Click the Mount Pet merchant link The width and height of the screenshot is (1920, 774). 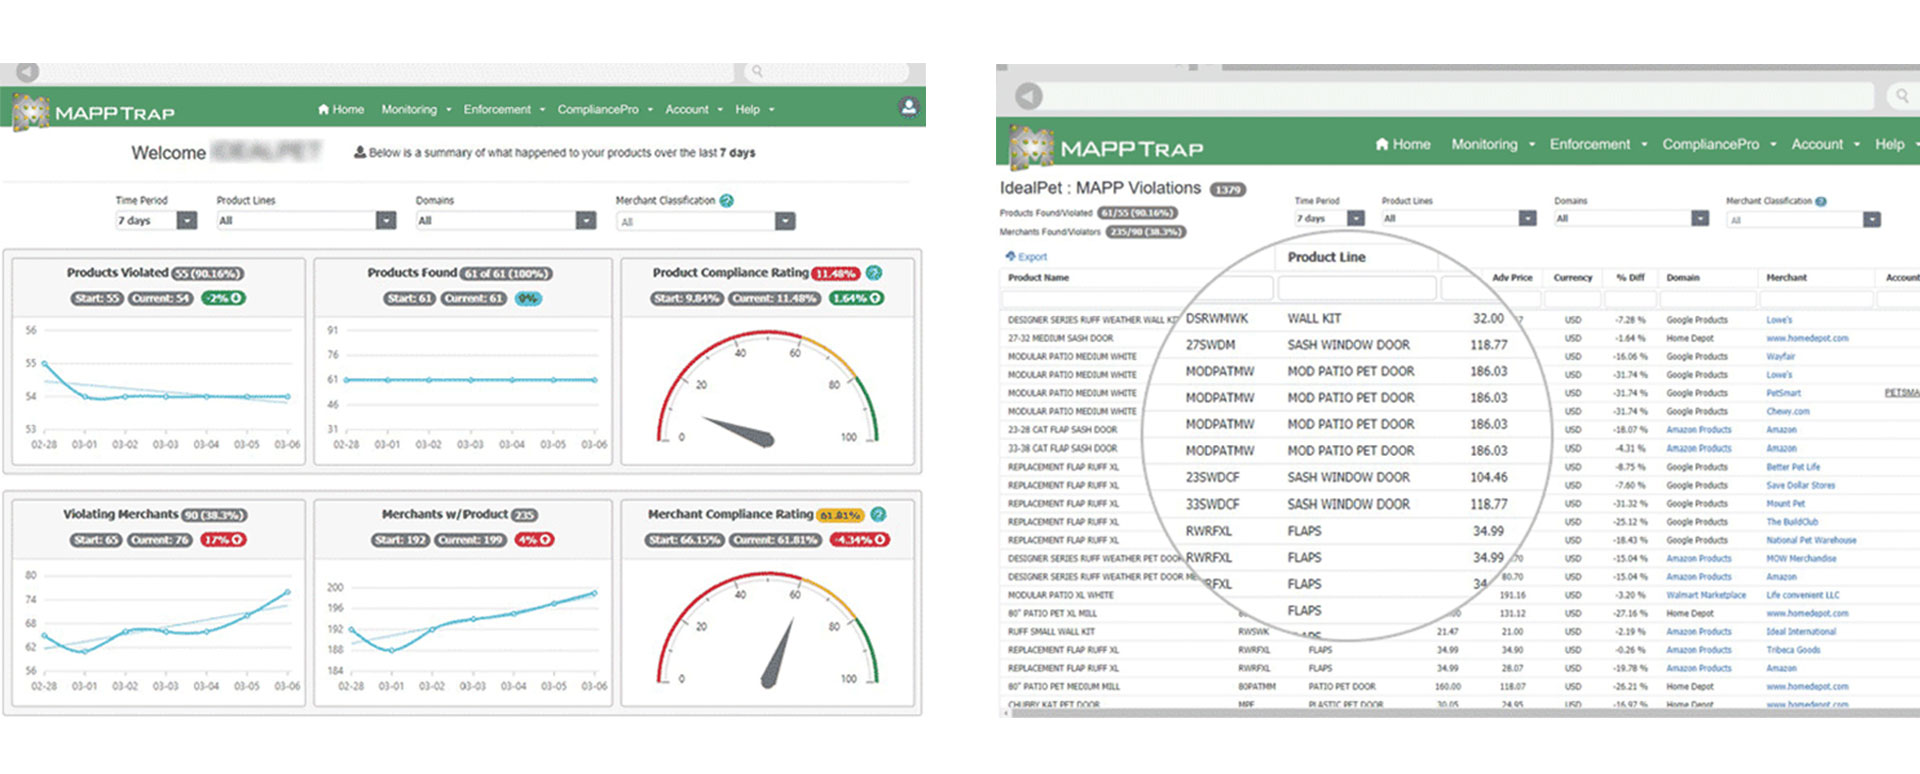(1785, 503)
